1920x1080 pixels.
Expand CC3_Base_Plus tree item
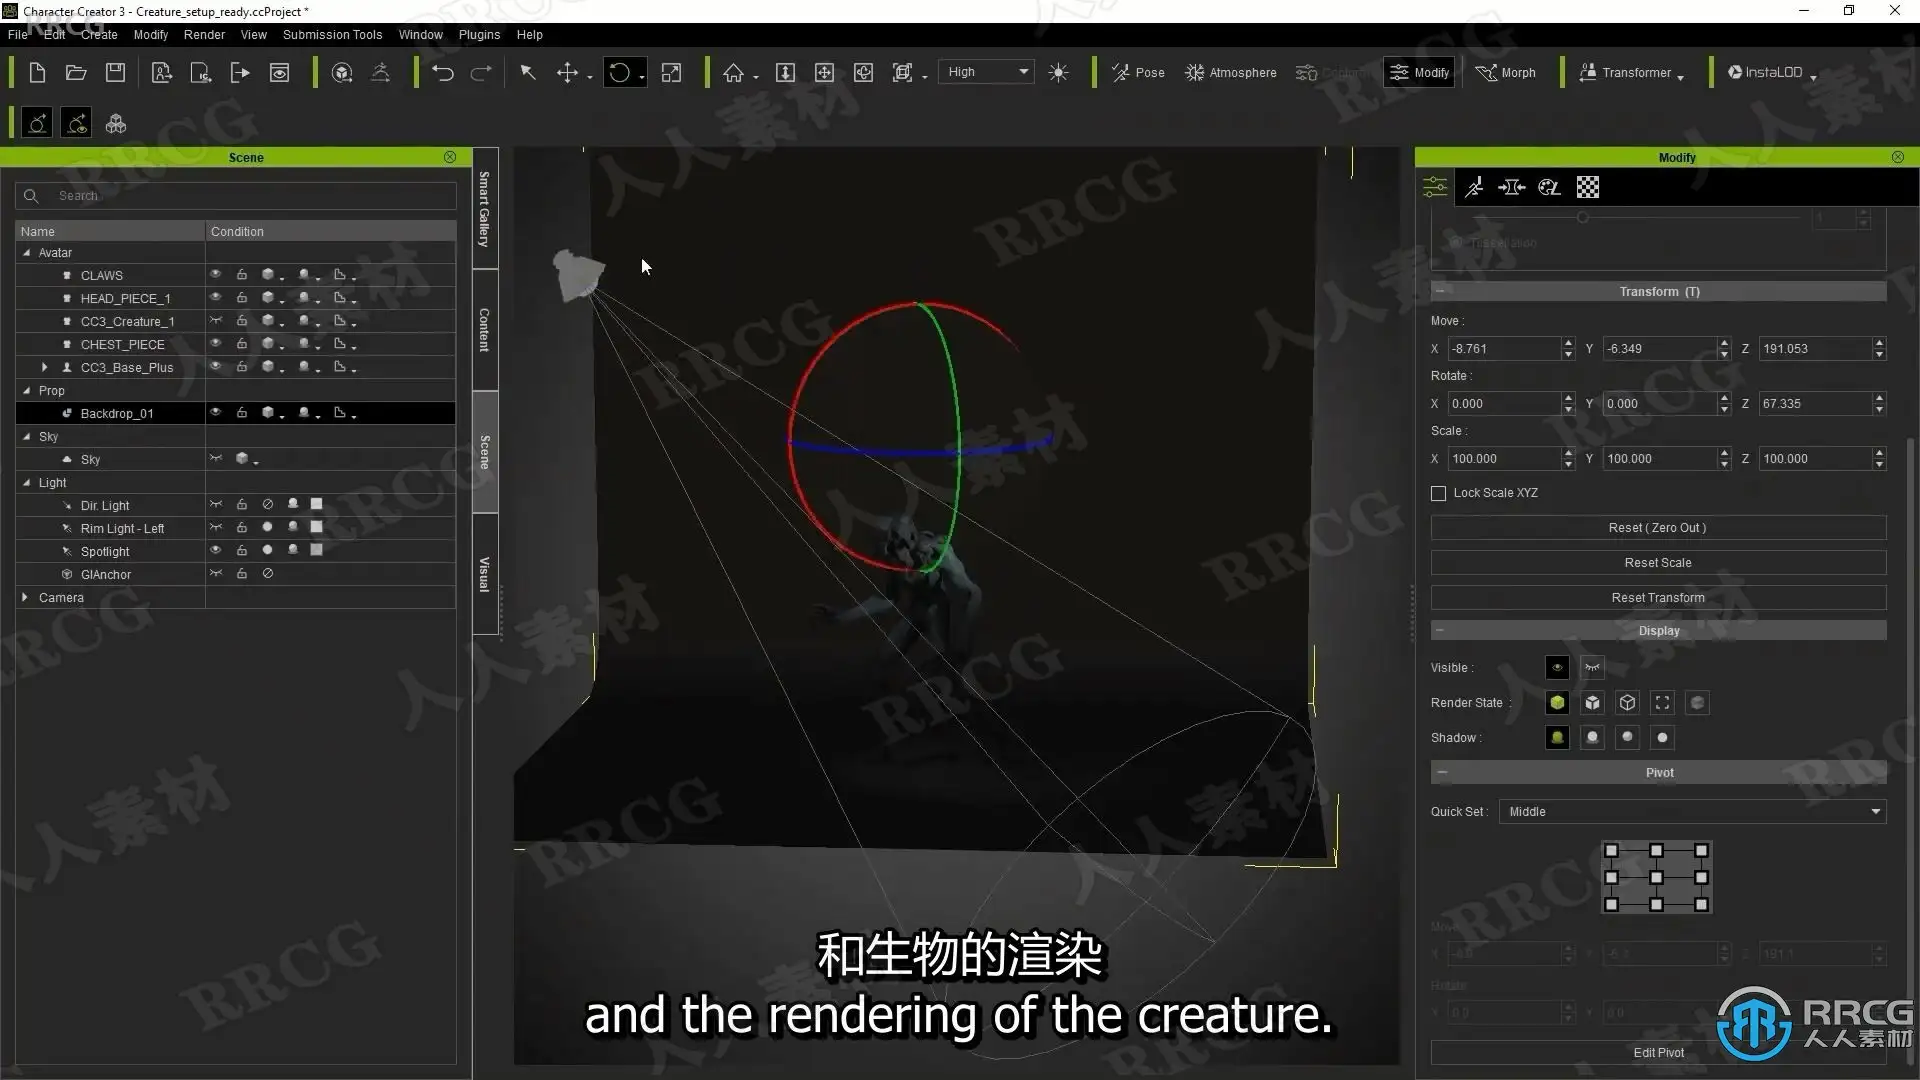click(x=44, y=367)
